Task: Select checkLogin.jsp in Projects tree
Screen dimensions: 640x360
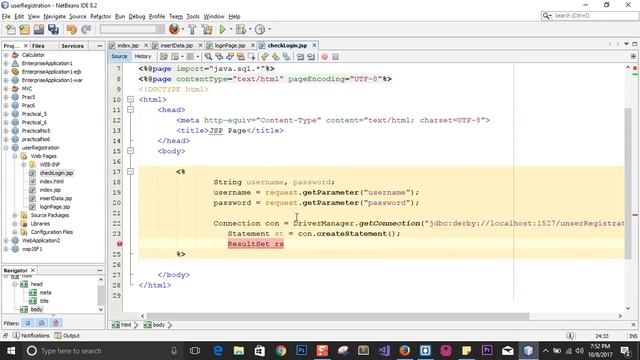Action: point(56,173)
